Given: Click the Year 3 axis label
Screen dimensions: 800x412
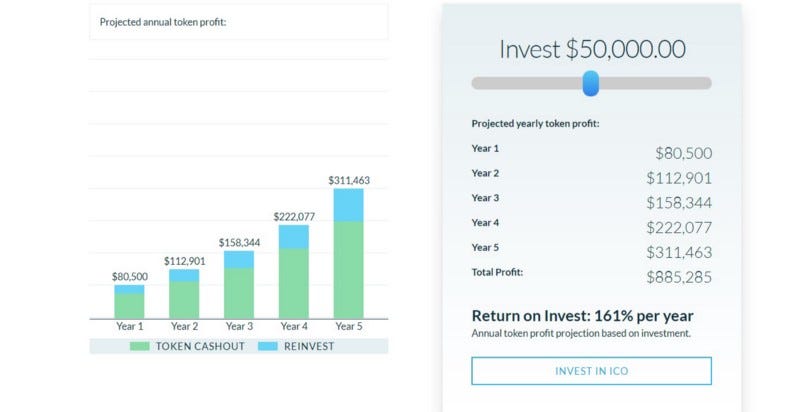Looking at the screenshot, I should click(239, 326).
